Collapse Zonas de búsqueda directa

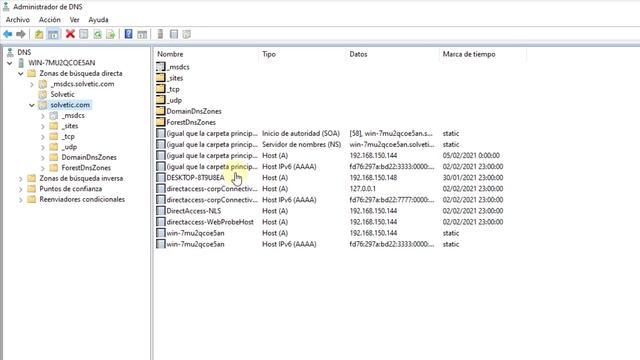(x=20, y=73)
